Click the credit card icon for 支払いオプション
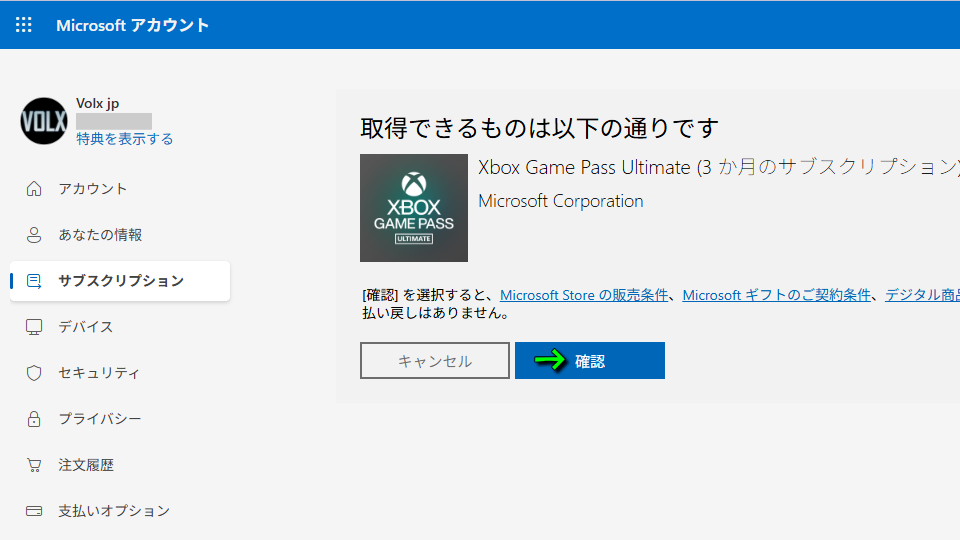 [x=34, y=511]
